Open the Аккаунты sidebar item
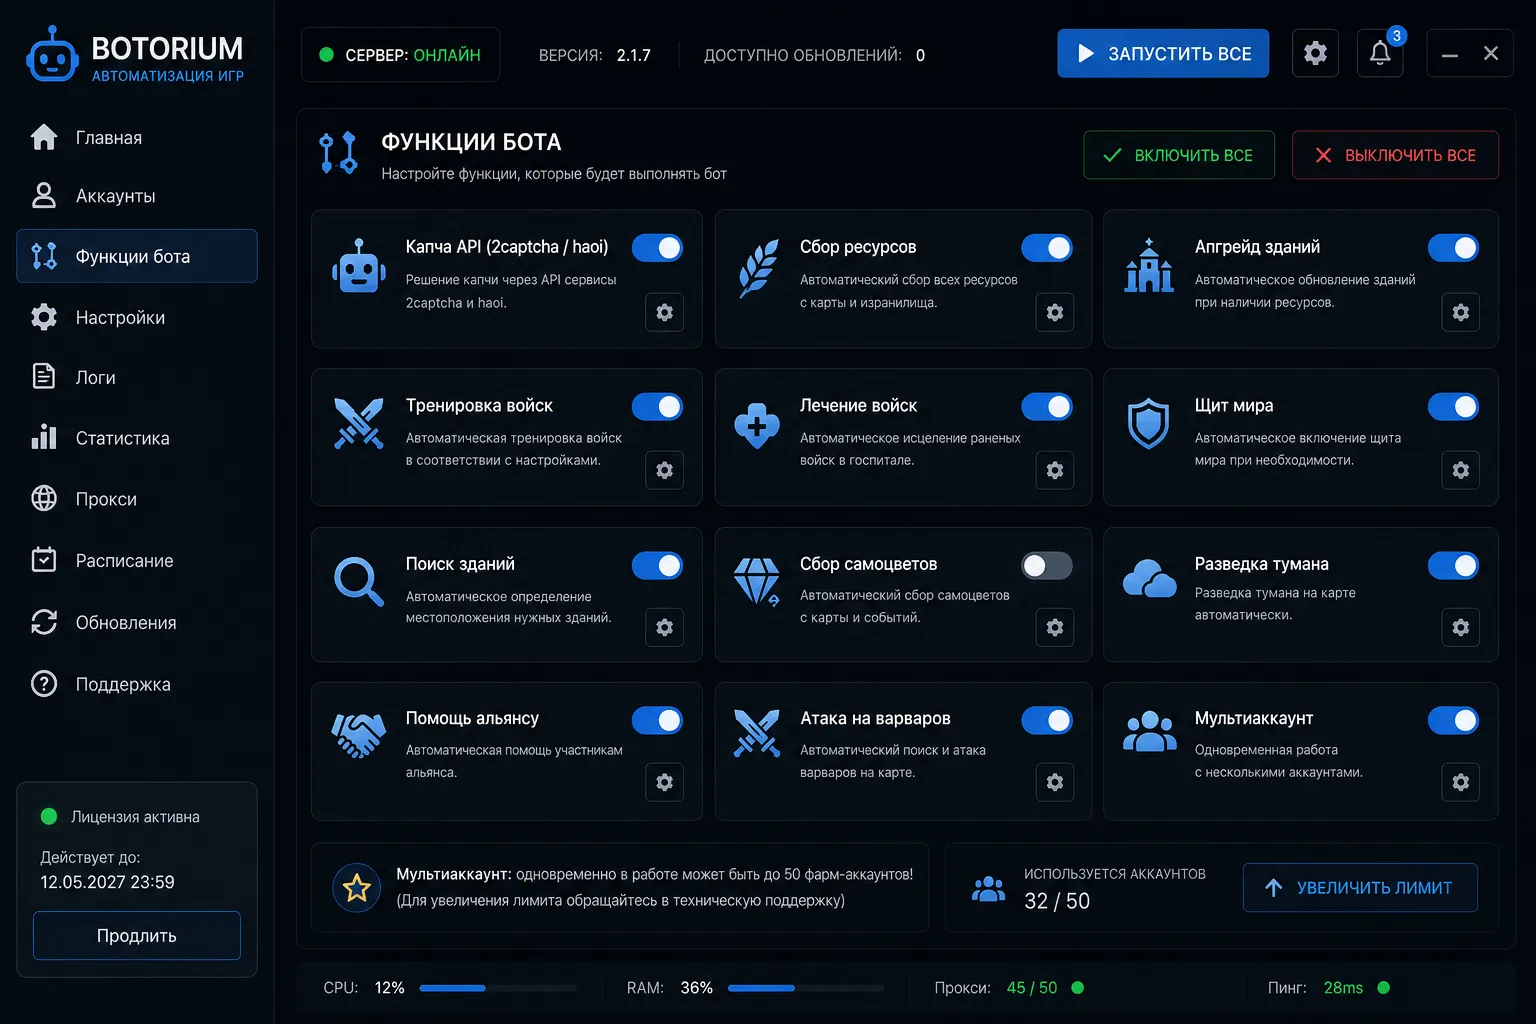 click(x=137, y=196)
